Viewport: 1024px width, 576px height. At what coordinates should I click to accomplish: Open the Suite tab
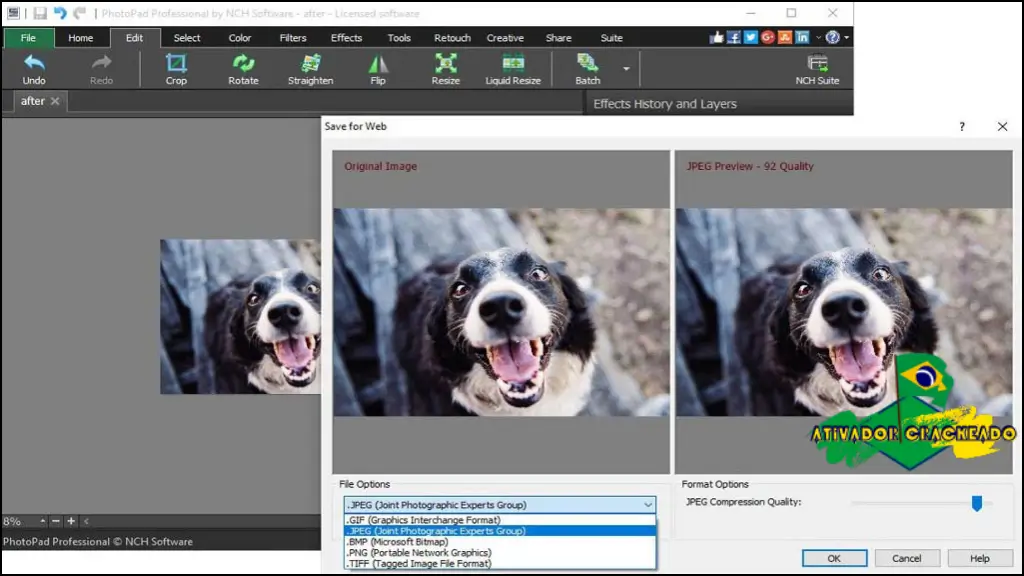click(x=611, y=38)
